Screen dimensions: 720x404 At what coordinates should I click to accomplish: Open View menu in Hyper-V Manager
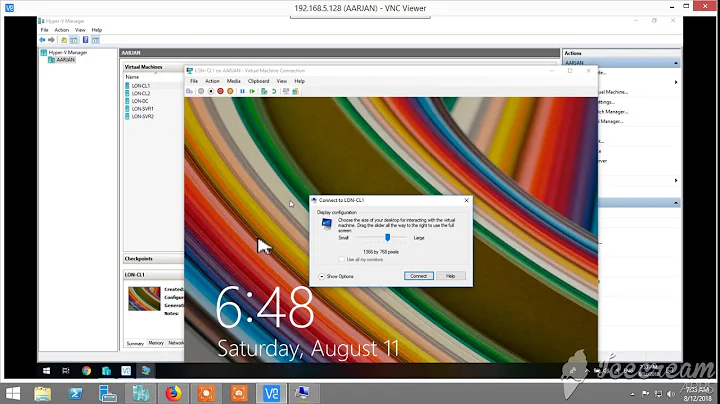(80, 30)
